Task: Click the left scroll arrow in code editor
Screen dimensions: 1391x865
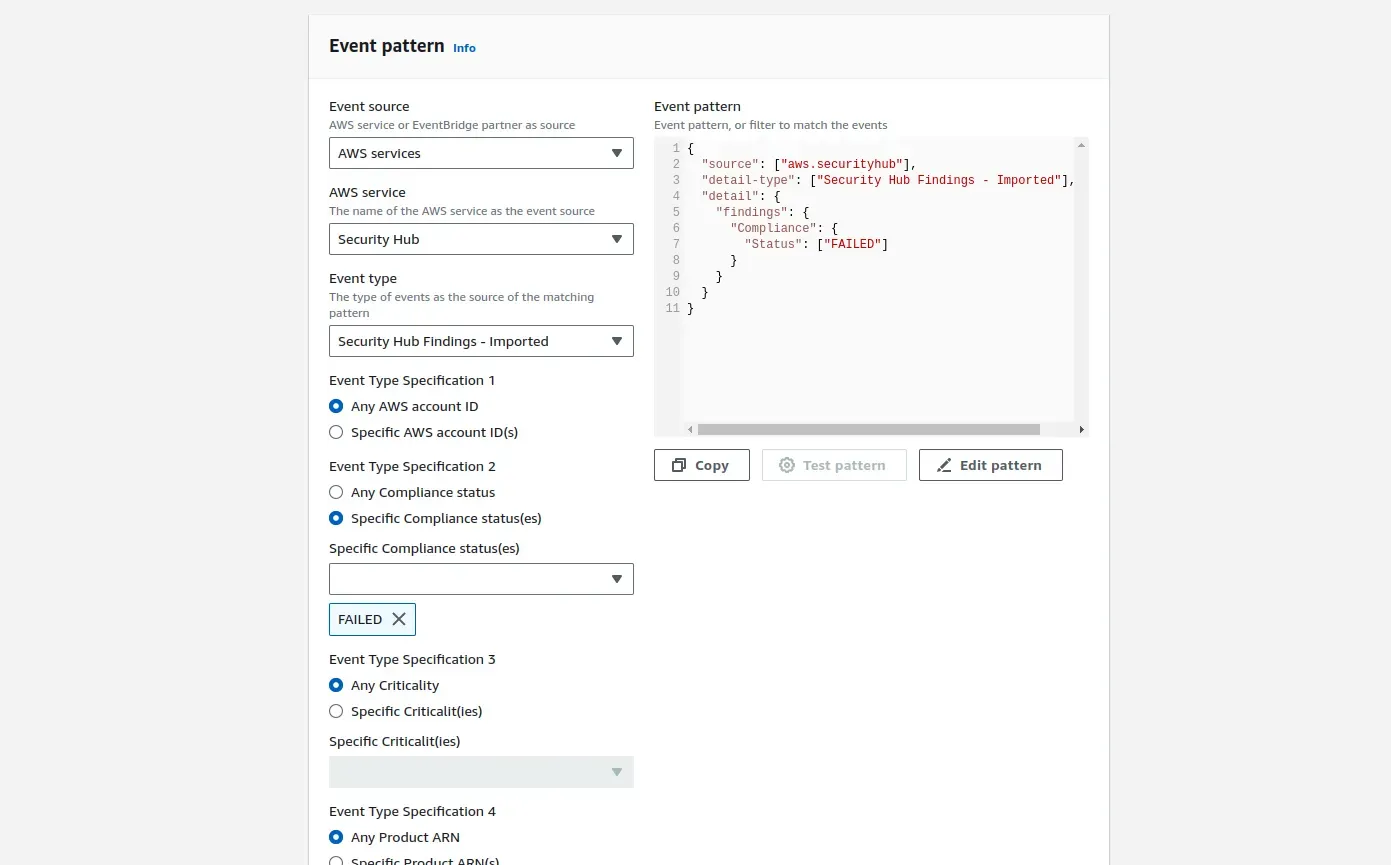Action: [x=690, y=429]
